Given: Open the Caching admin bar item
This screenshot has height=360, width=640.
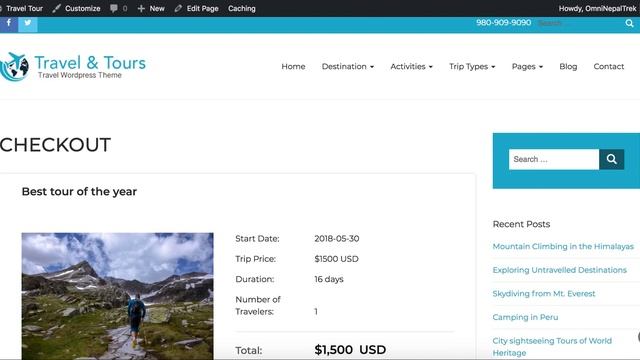Looking at the screenshot, I should (x=242, y=9).
